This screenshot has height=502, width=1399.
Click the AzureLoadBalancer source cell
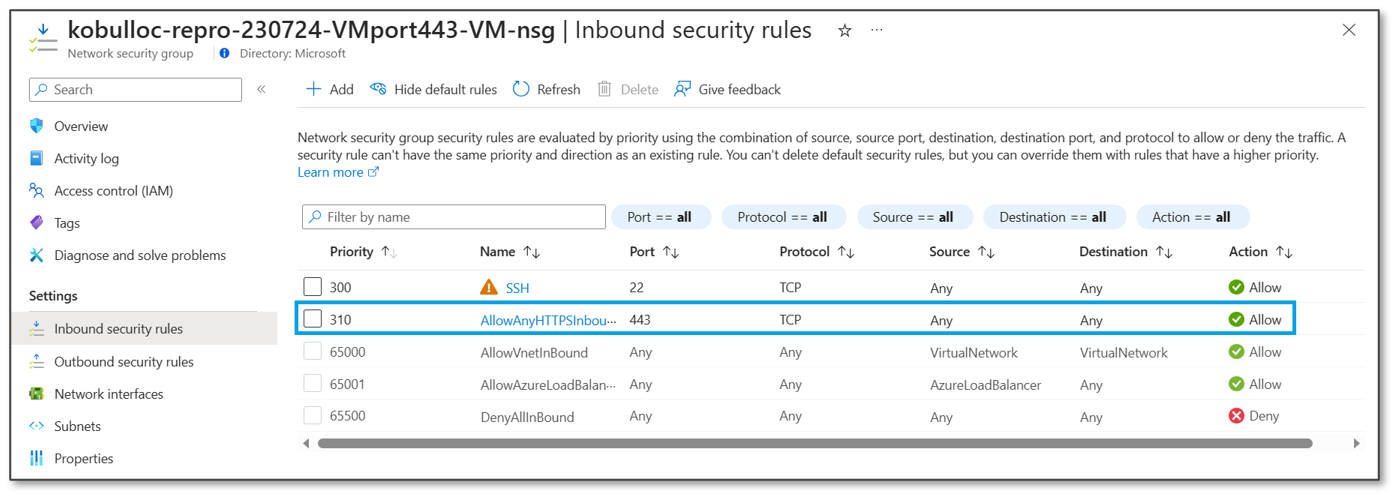[985, 385]
